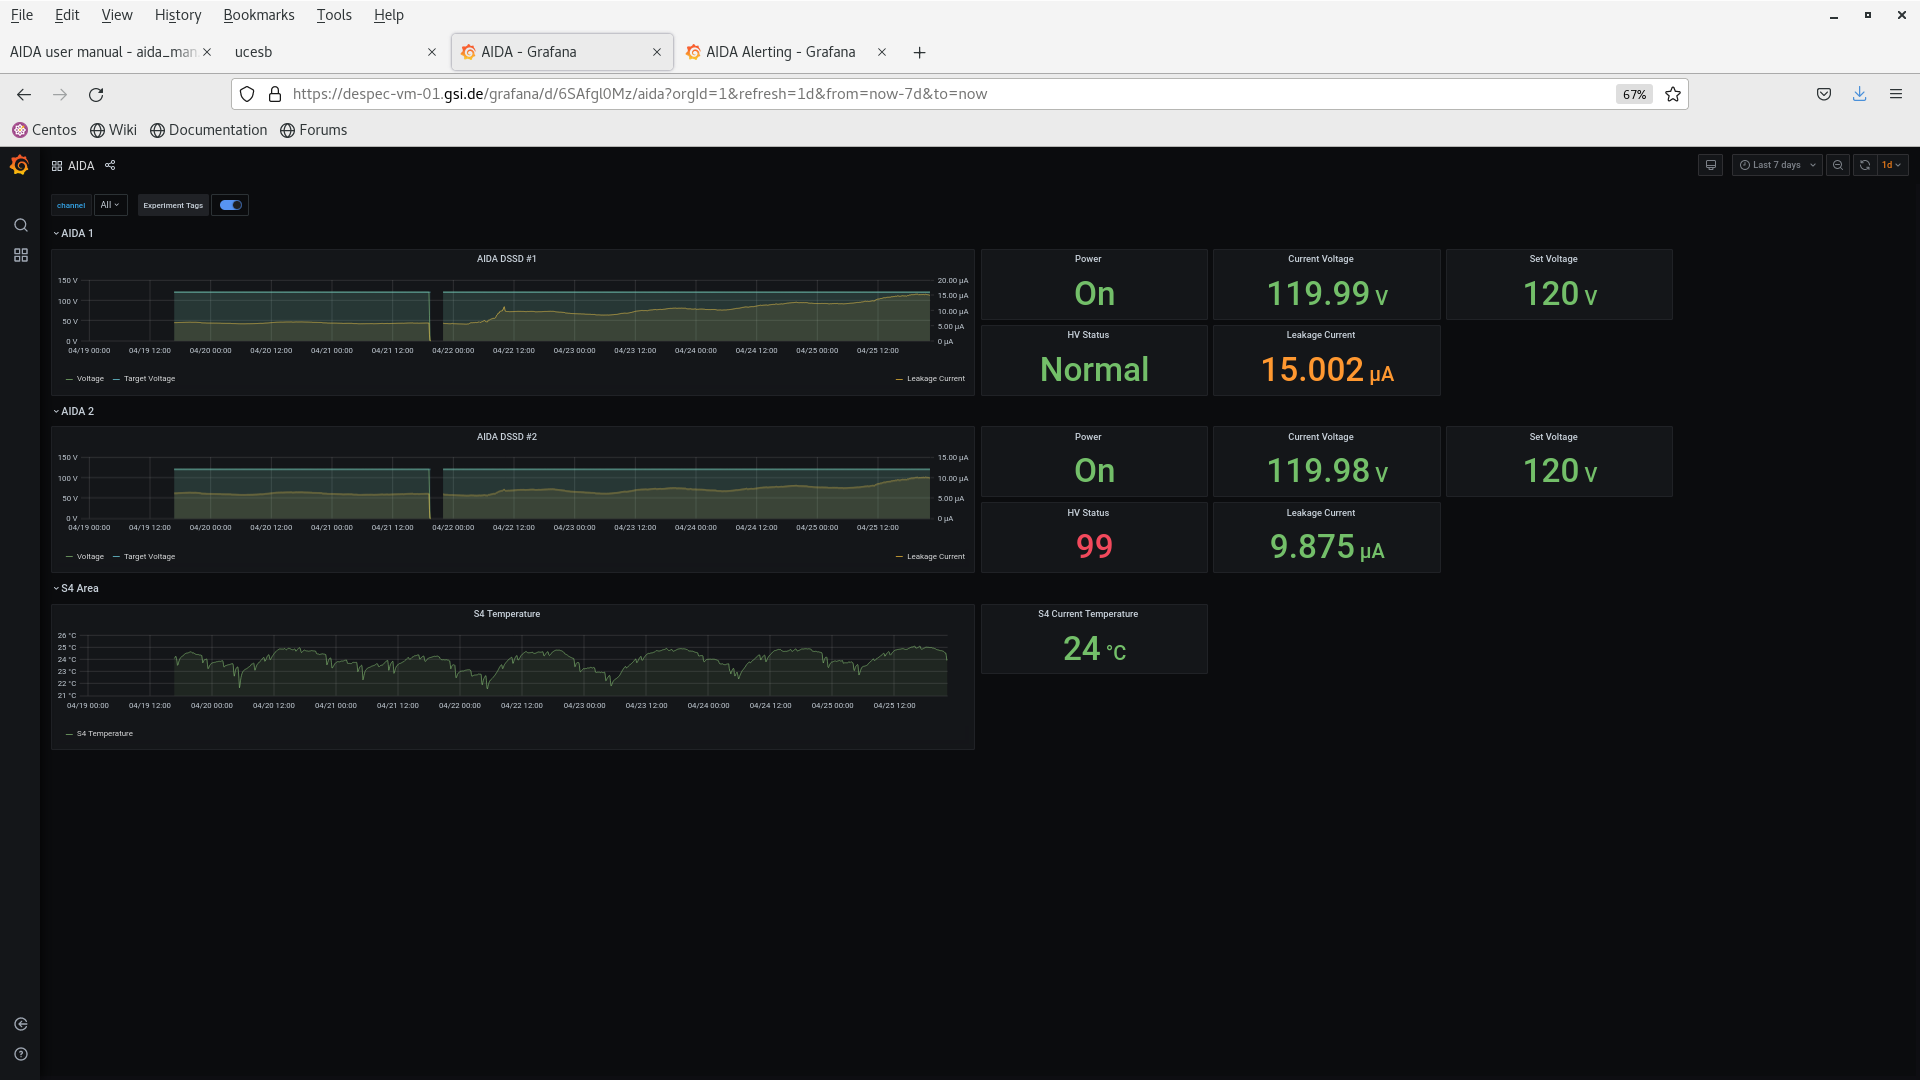The width and height of the screenshot is (1920, 1080).
Task: Click the AIDA 1 Leakage Current stat panel
Action: click(x=1326, y=360)
